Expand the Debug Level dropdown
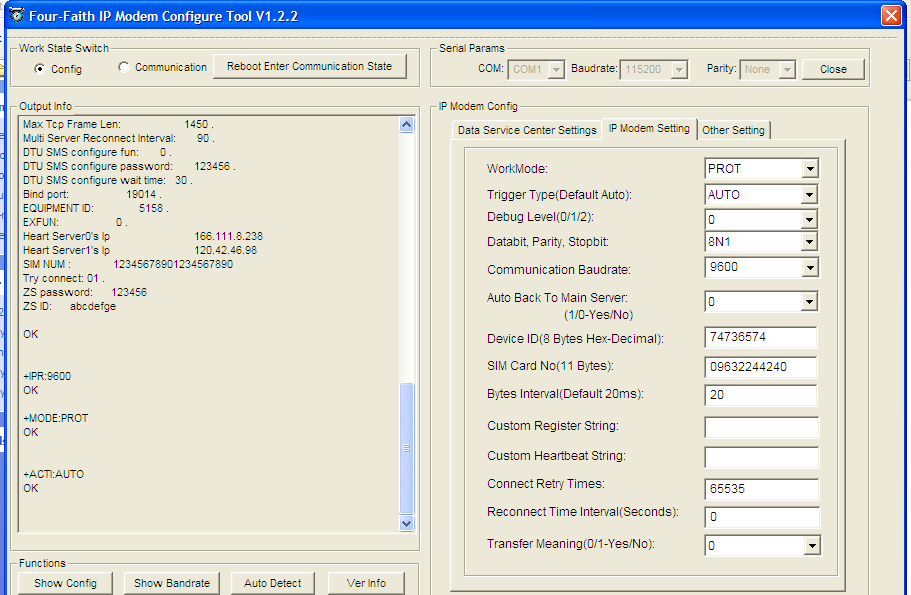This screenshot has height=595, width=911. click(x=809, y=220)
